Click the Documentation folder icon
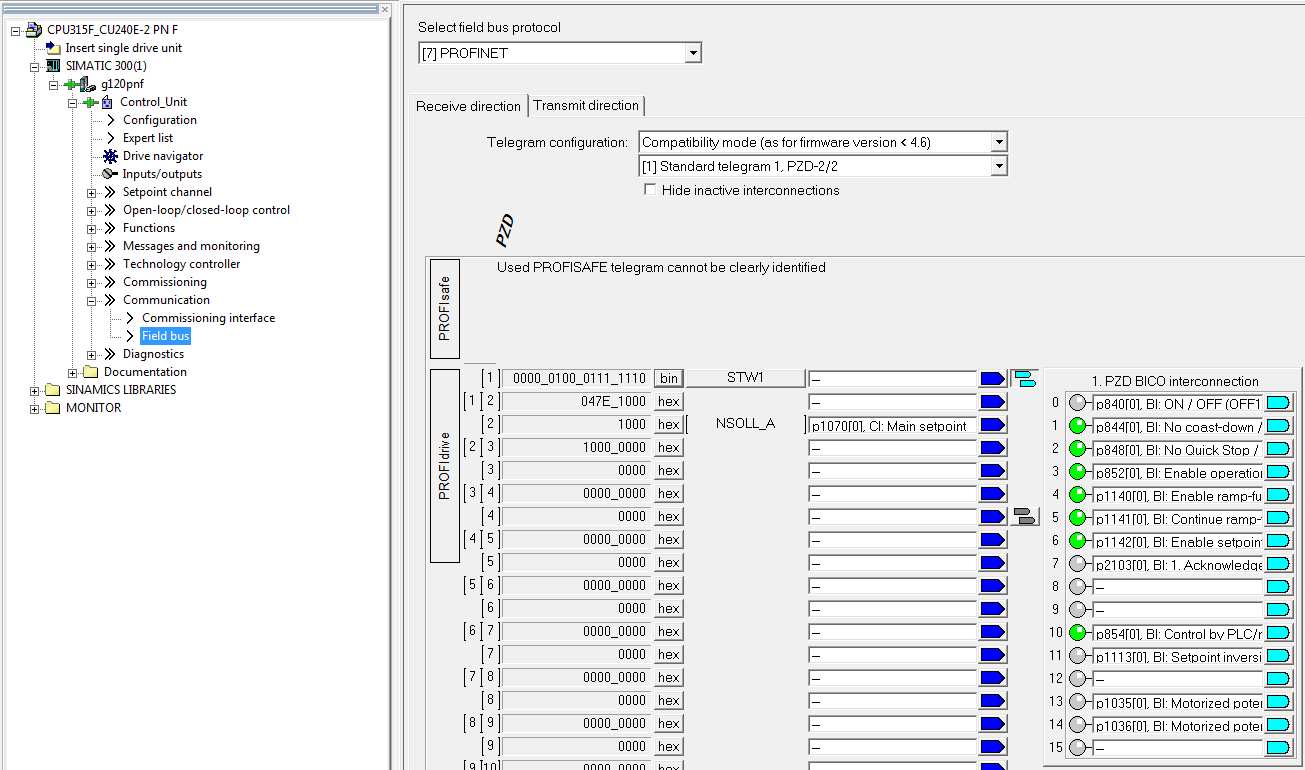The height and width of the screenshot is (770, 1305). tap(91, 372)
